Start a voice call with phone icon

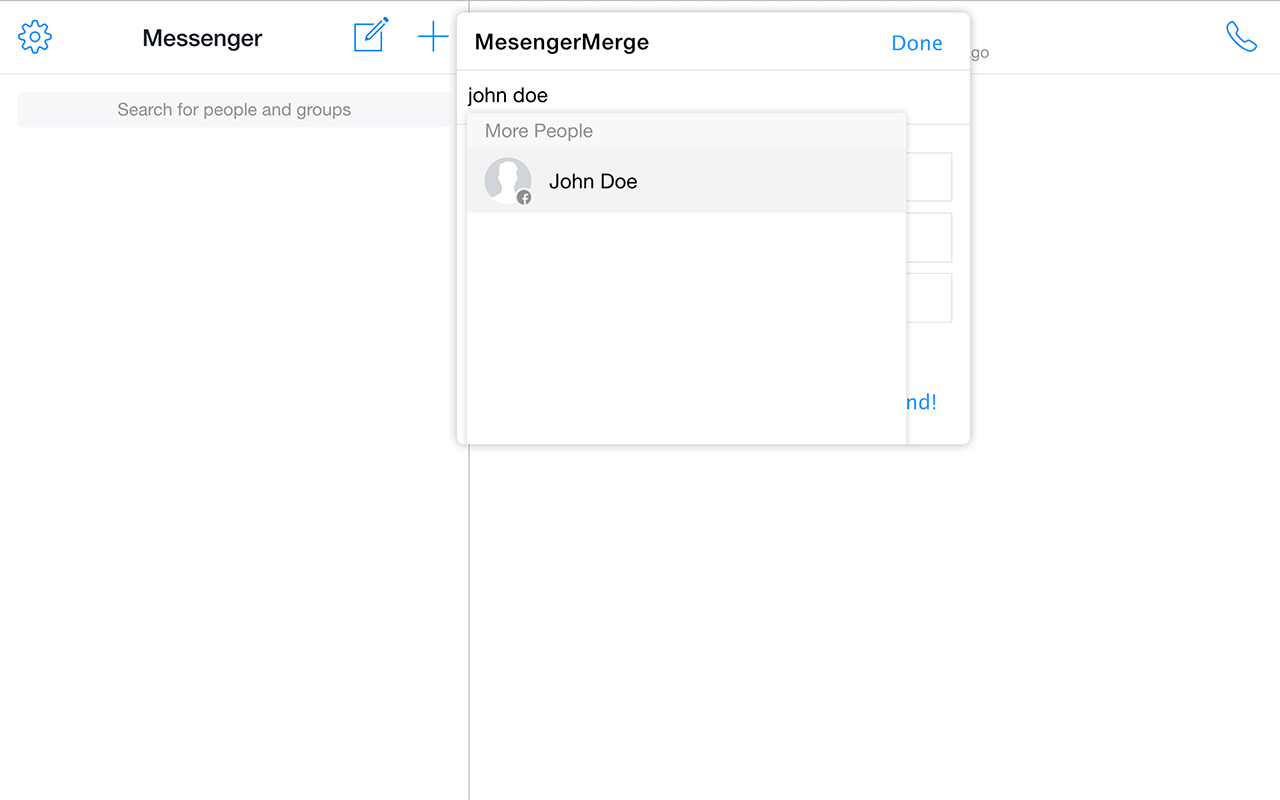click(1241, 37)
